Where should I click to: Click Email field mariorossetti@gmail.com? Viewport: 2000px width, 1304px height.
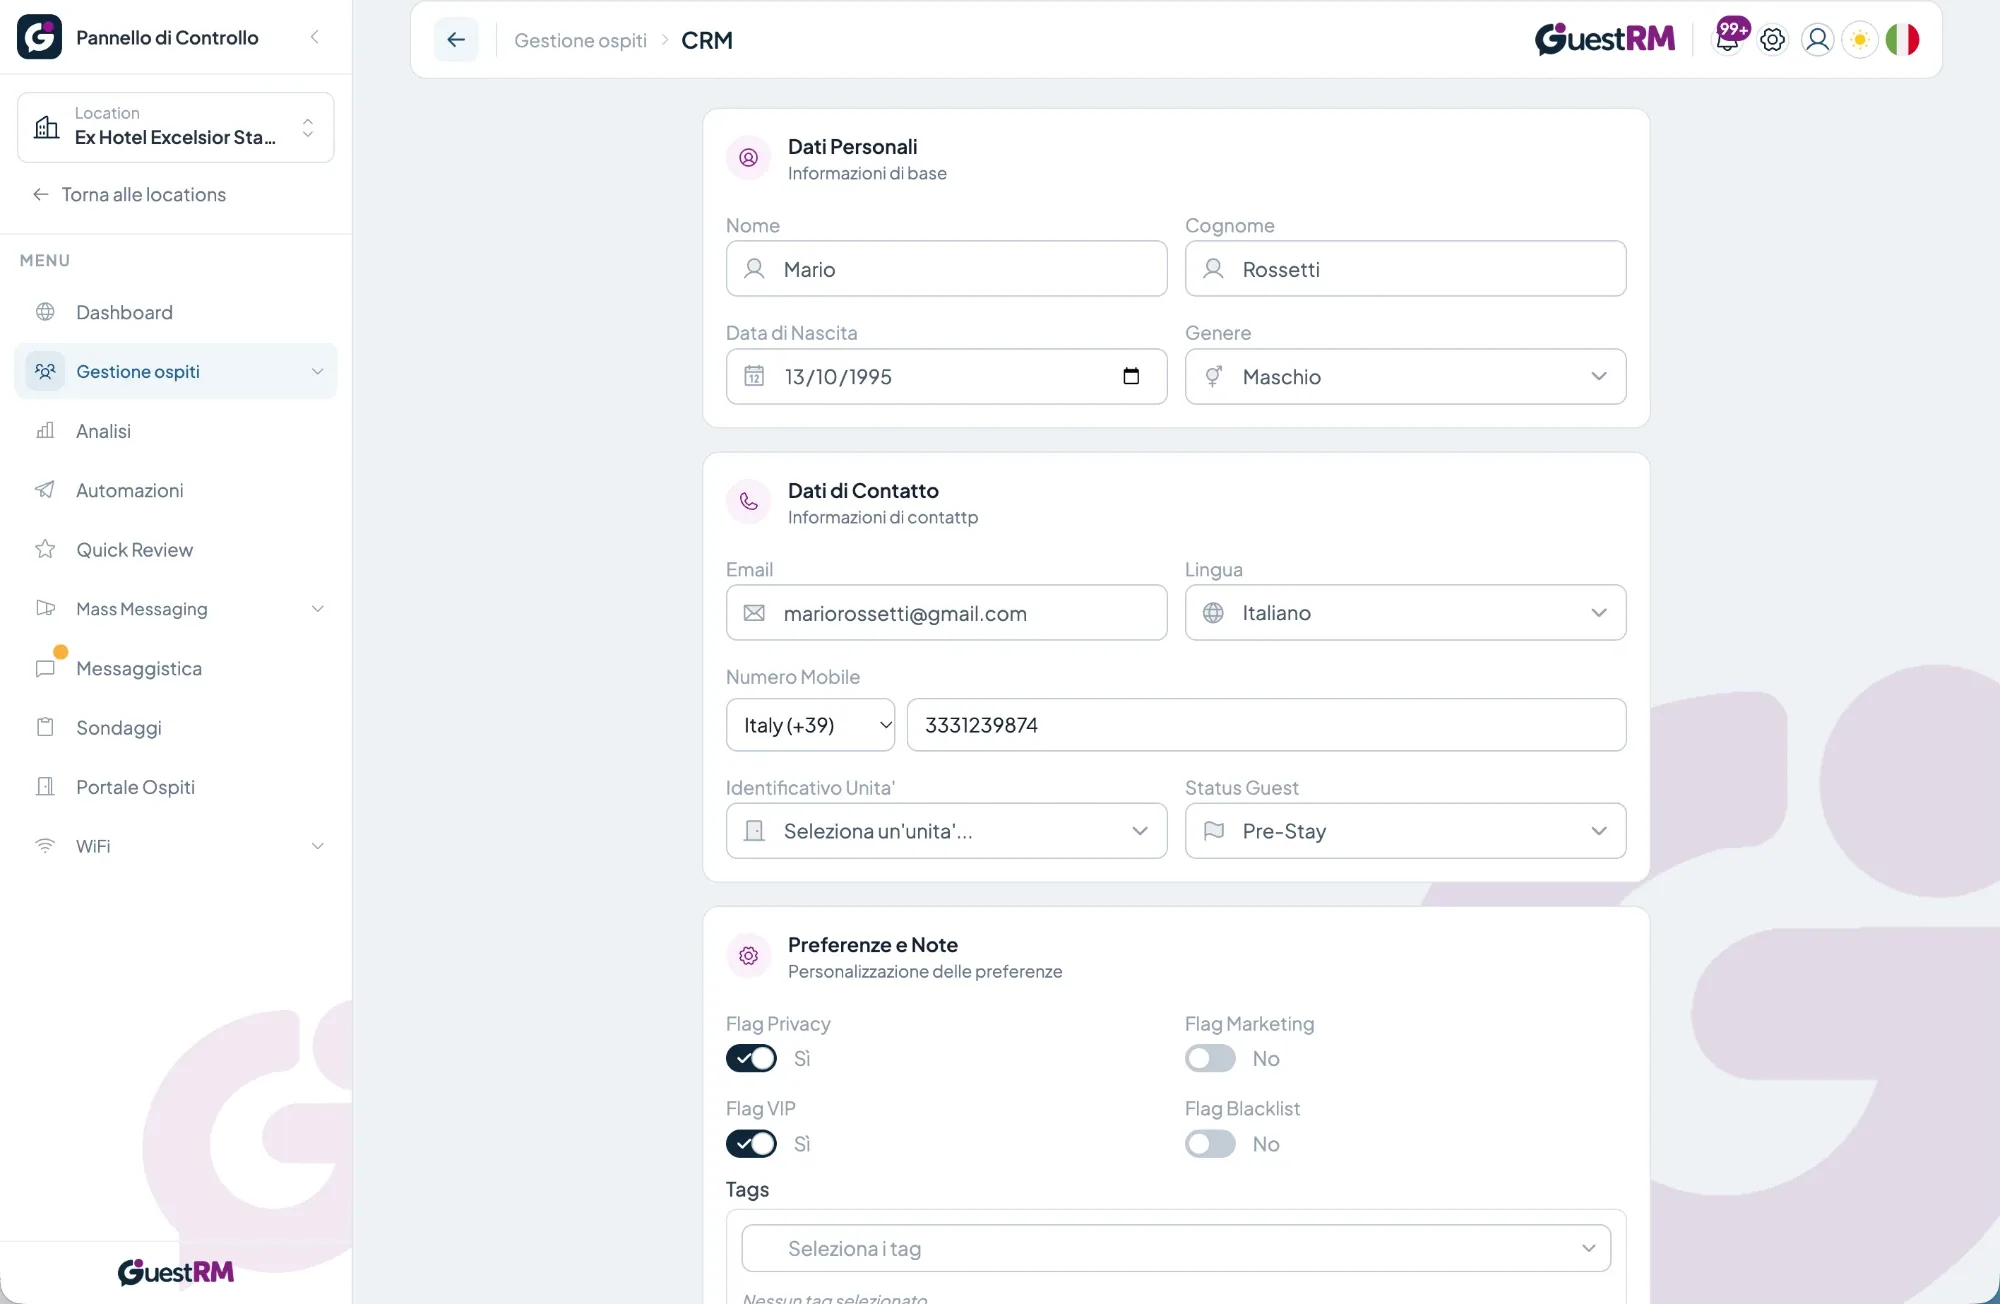[946, 613]
